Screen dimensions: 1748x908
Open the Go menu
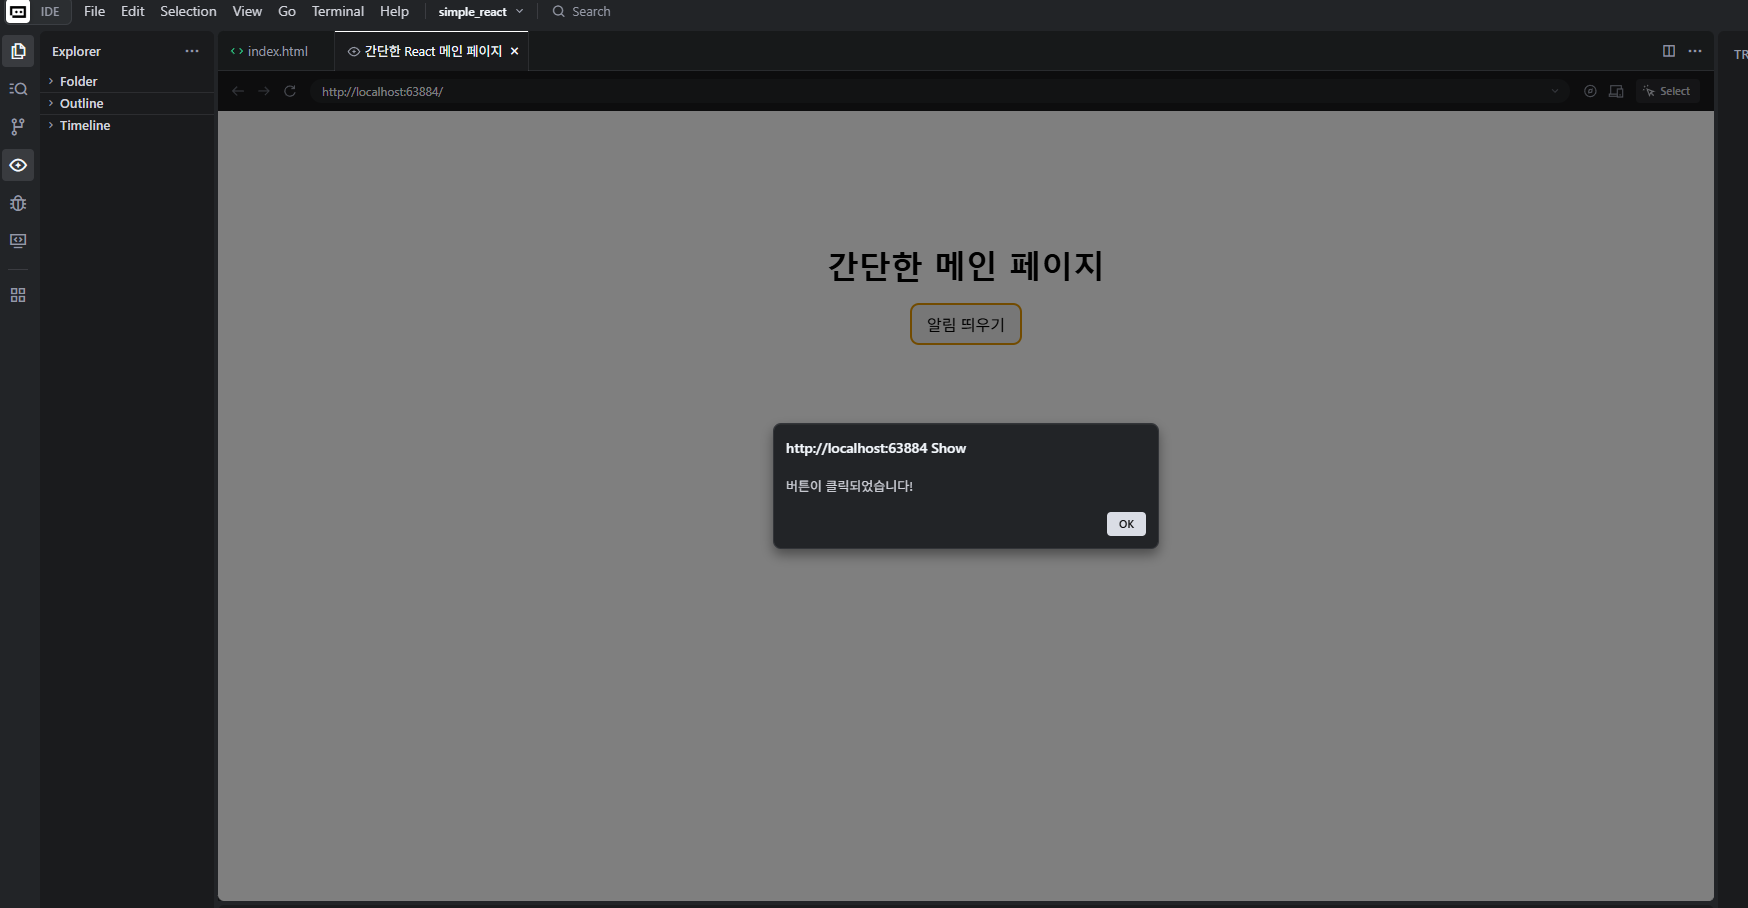(x=287, y=12)
